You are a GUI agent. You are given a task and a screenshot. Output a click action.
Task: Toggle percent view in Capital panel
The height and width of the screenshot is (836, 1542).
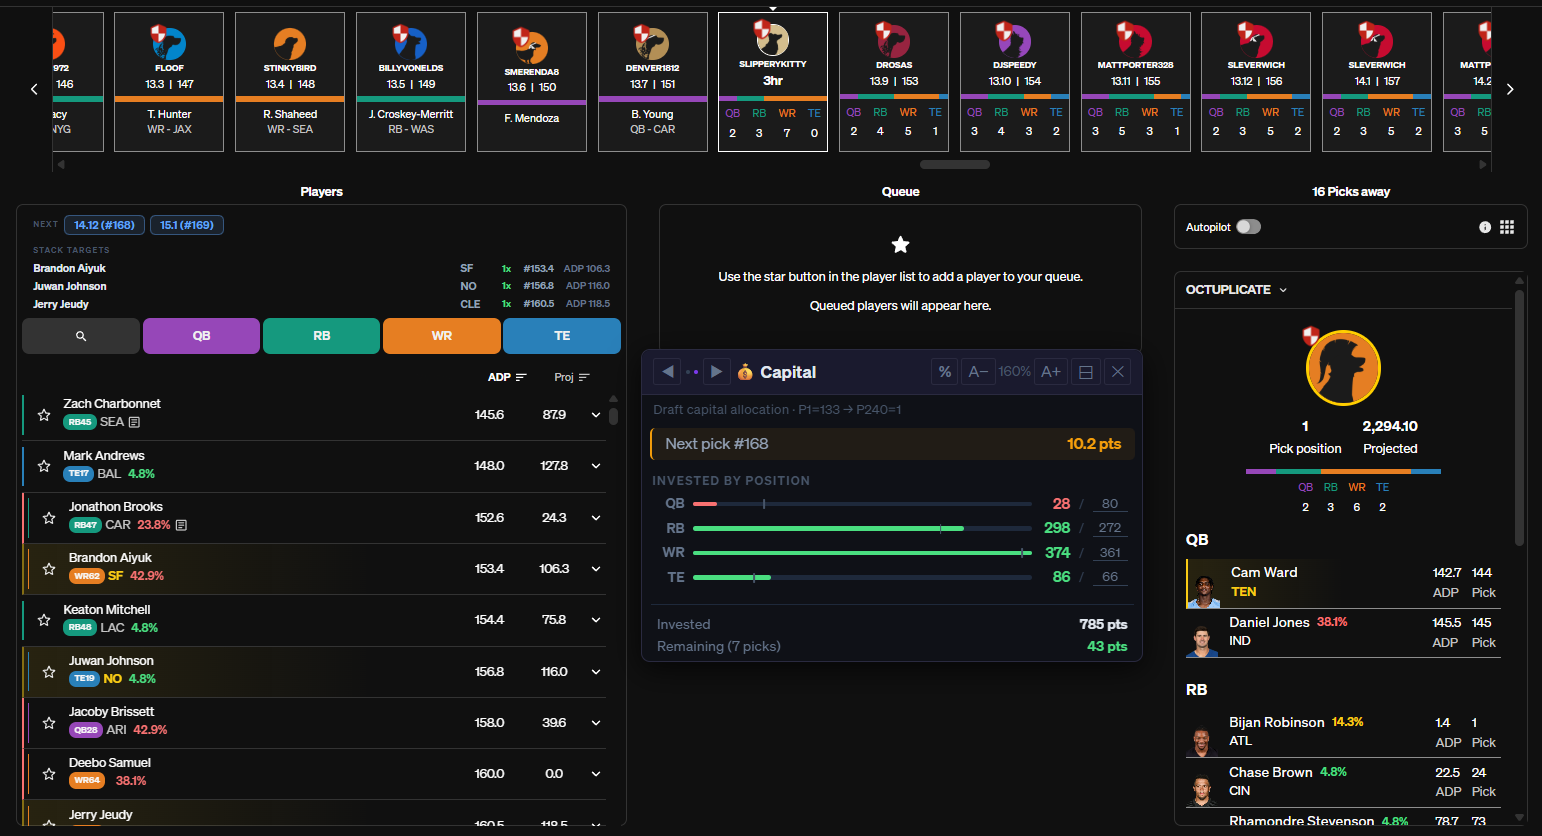click(945, 372)
